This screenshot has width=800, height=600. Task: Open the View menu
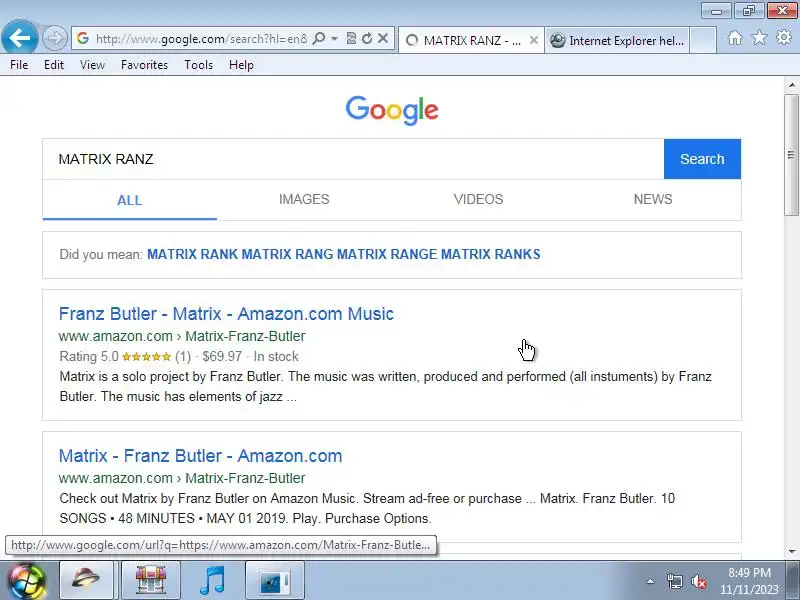(x=92, y=65)
